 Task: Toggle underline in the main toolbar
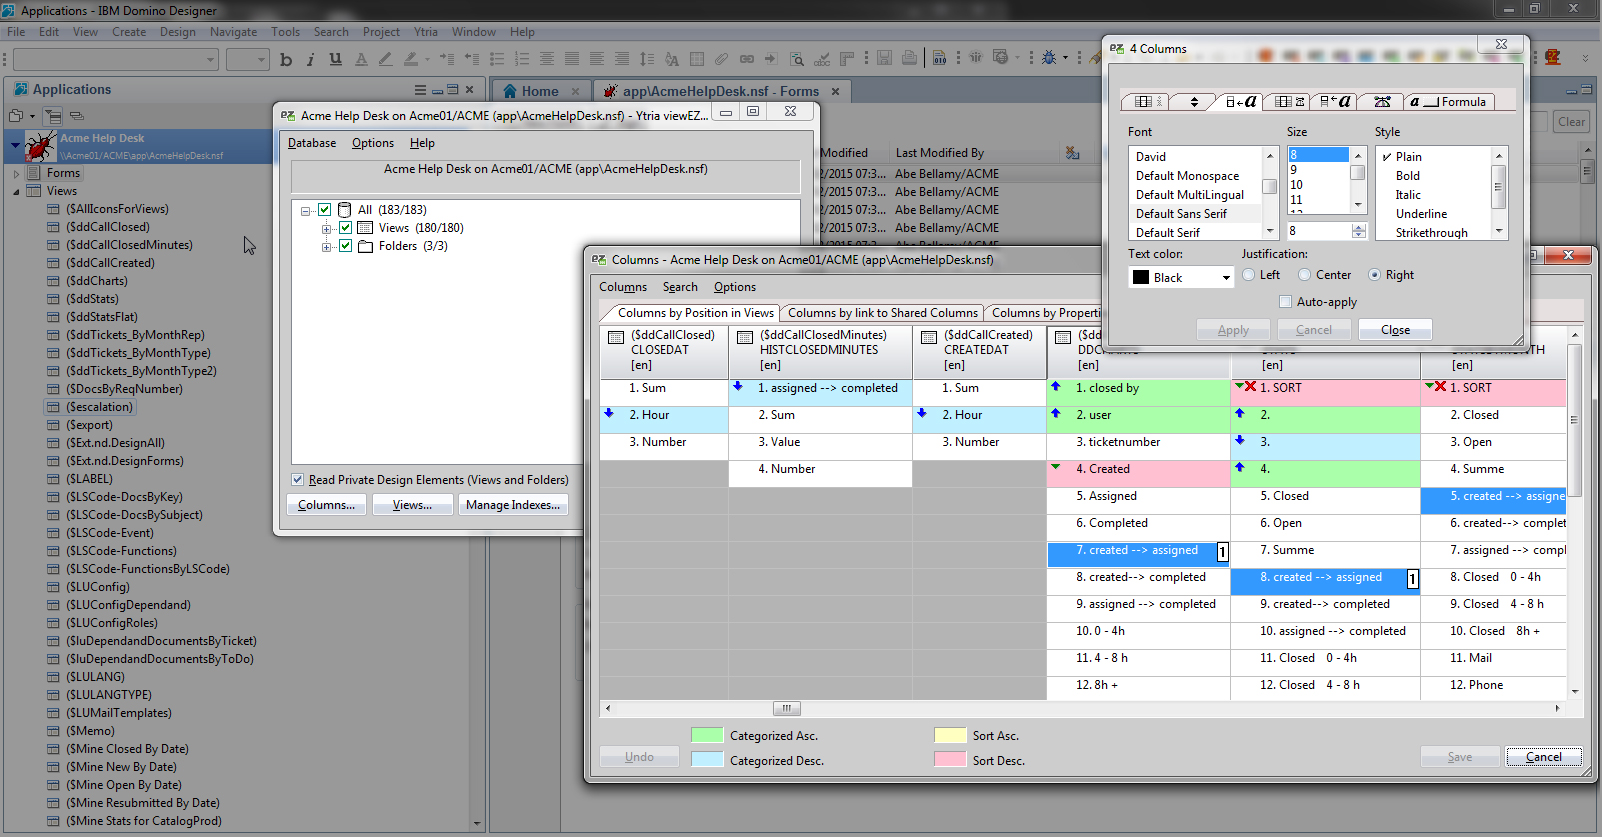pyautogui.click(x=336, y=59)
